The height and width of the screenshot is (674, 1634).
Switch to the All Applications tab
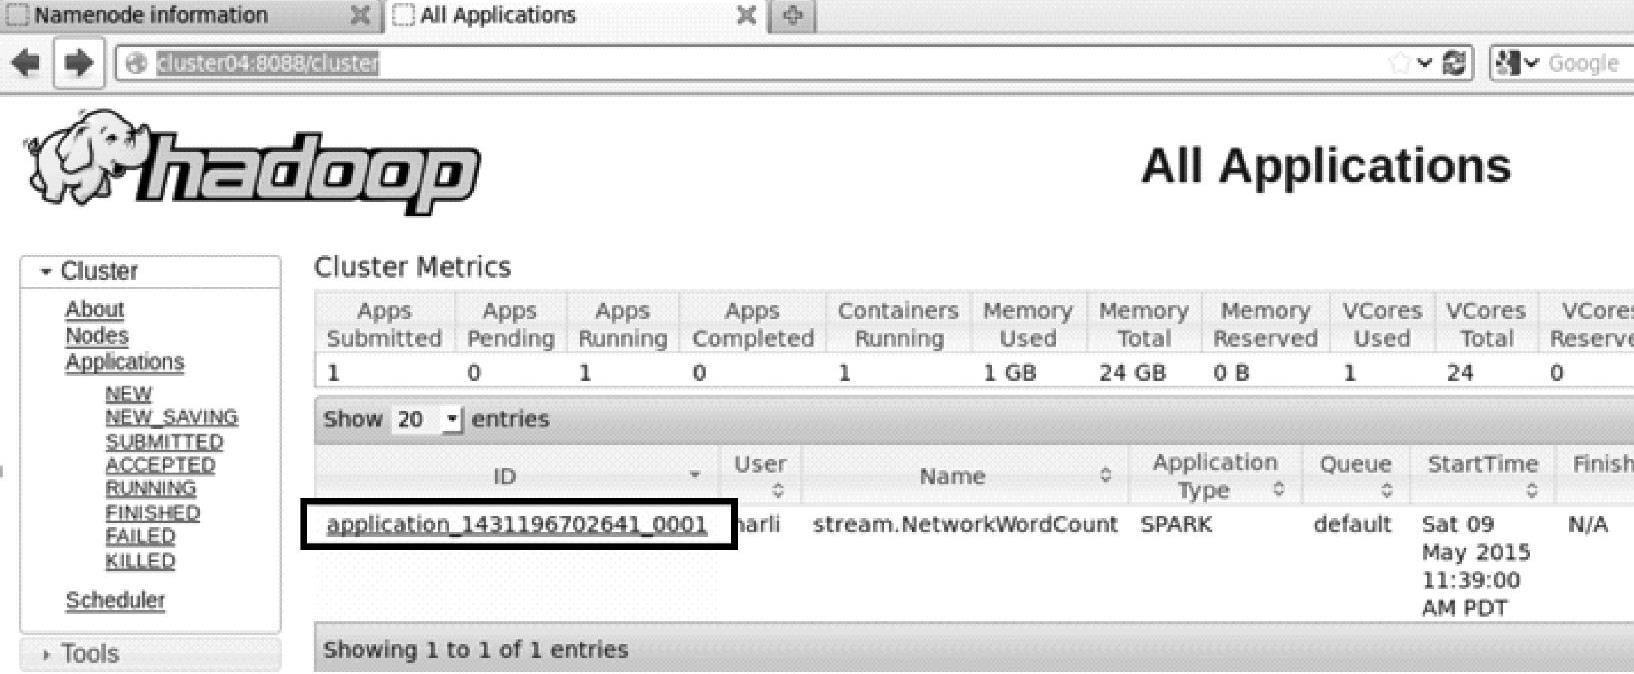pos(497,15)
